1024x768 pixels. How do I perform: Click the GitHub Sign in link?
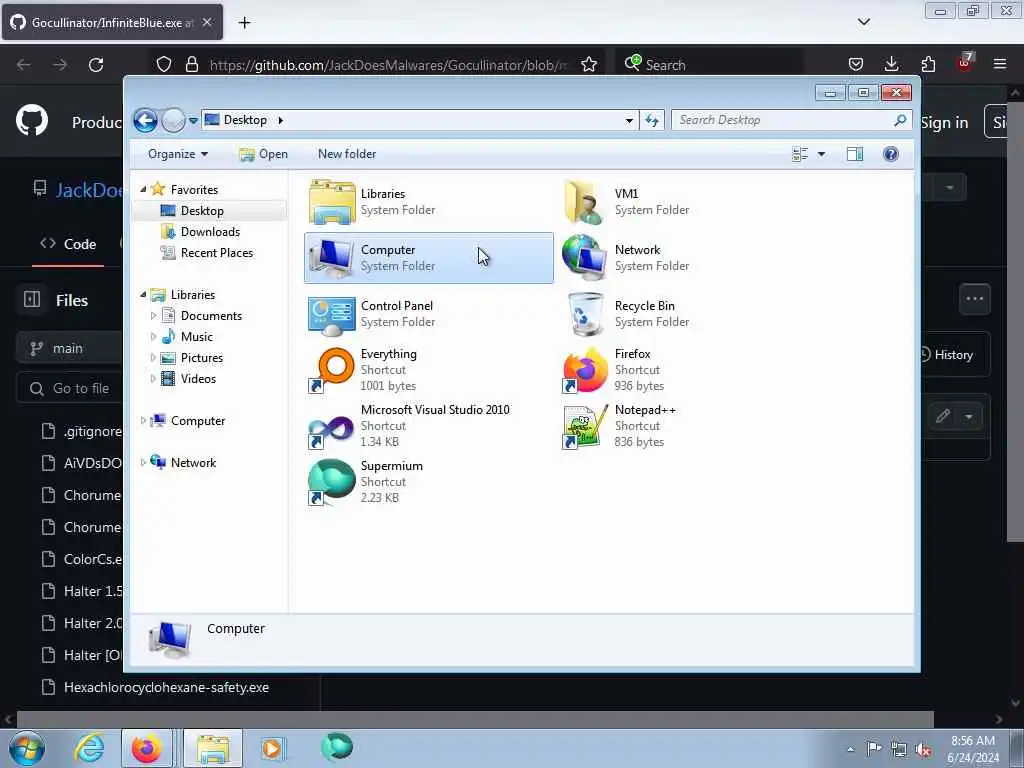pos(944,123)
